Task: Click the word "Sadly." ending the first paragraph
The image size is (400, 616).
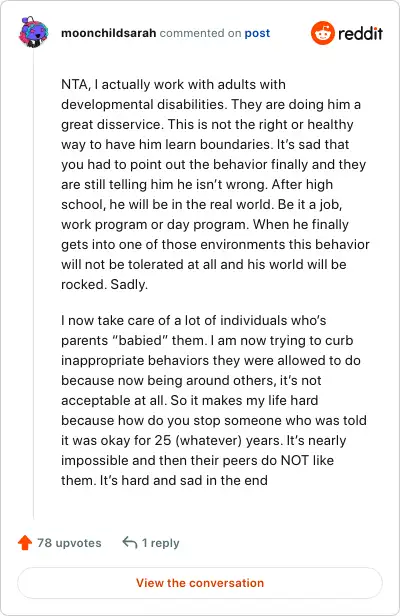Action: [x=129, y=284]
